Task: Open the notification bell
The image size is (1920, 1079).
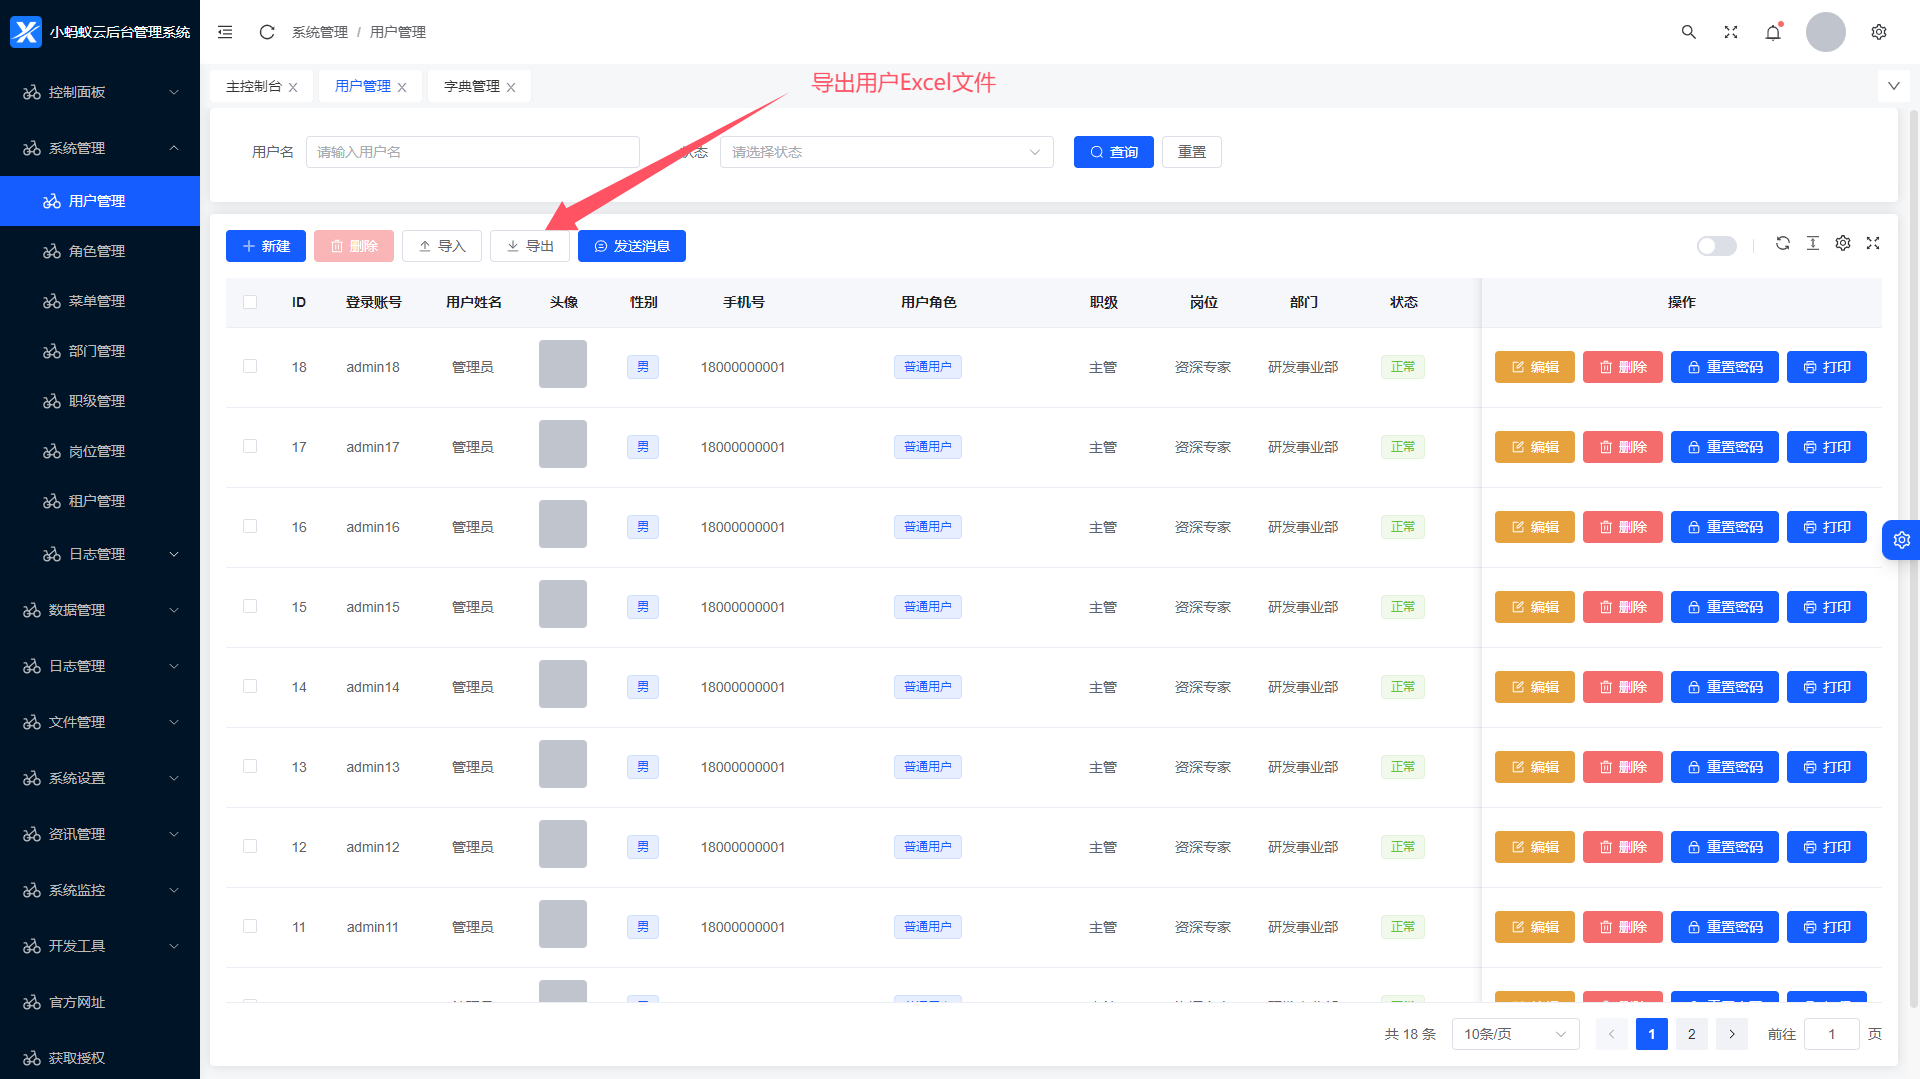Action: click(1773, 32)
